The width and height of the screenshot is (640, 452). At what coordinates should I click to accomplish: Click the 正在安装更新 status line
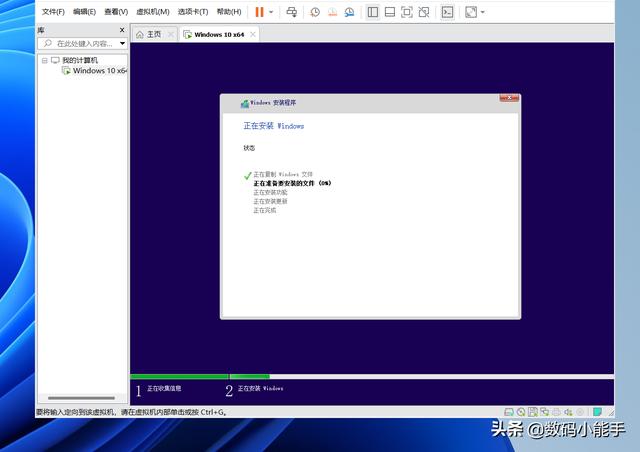[x=270, y=201]
